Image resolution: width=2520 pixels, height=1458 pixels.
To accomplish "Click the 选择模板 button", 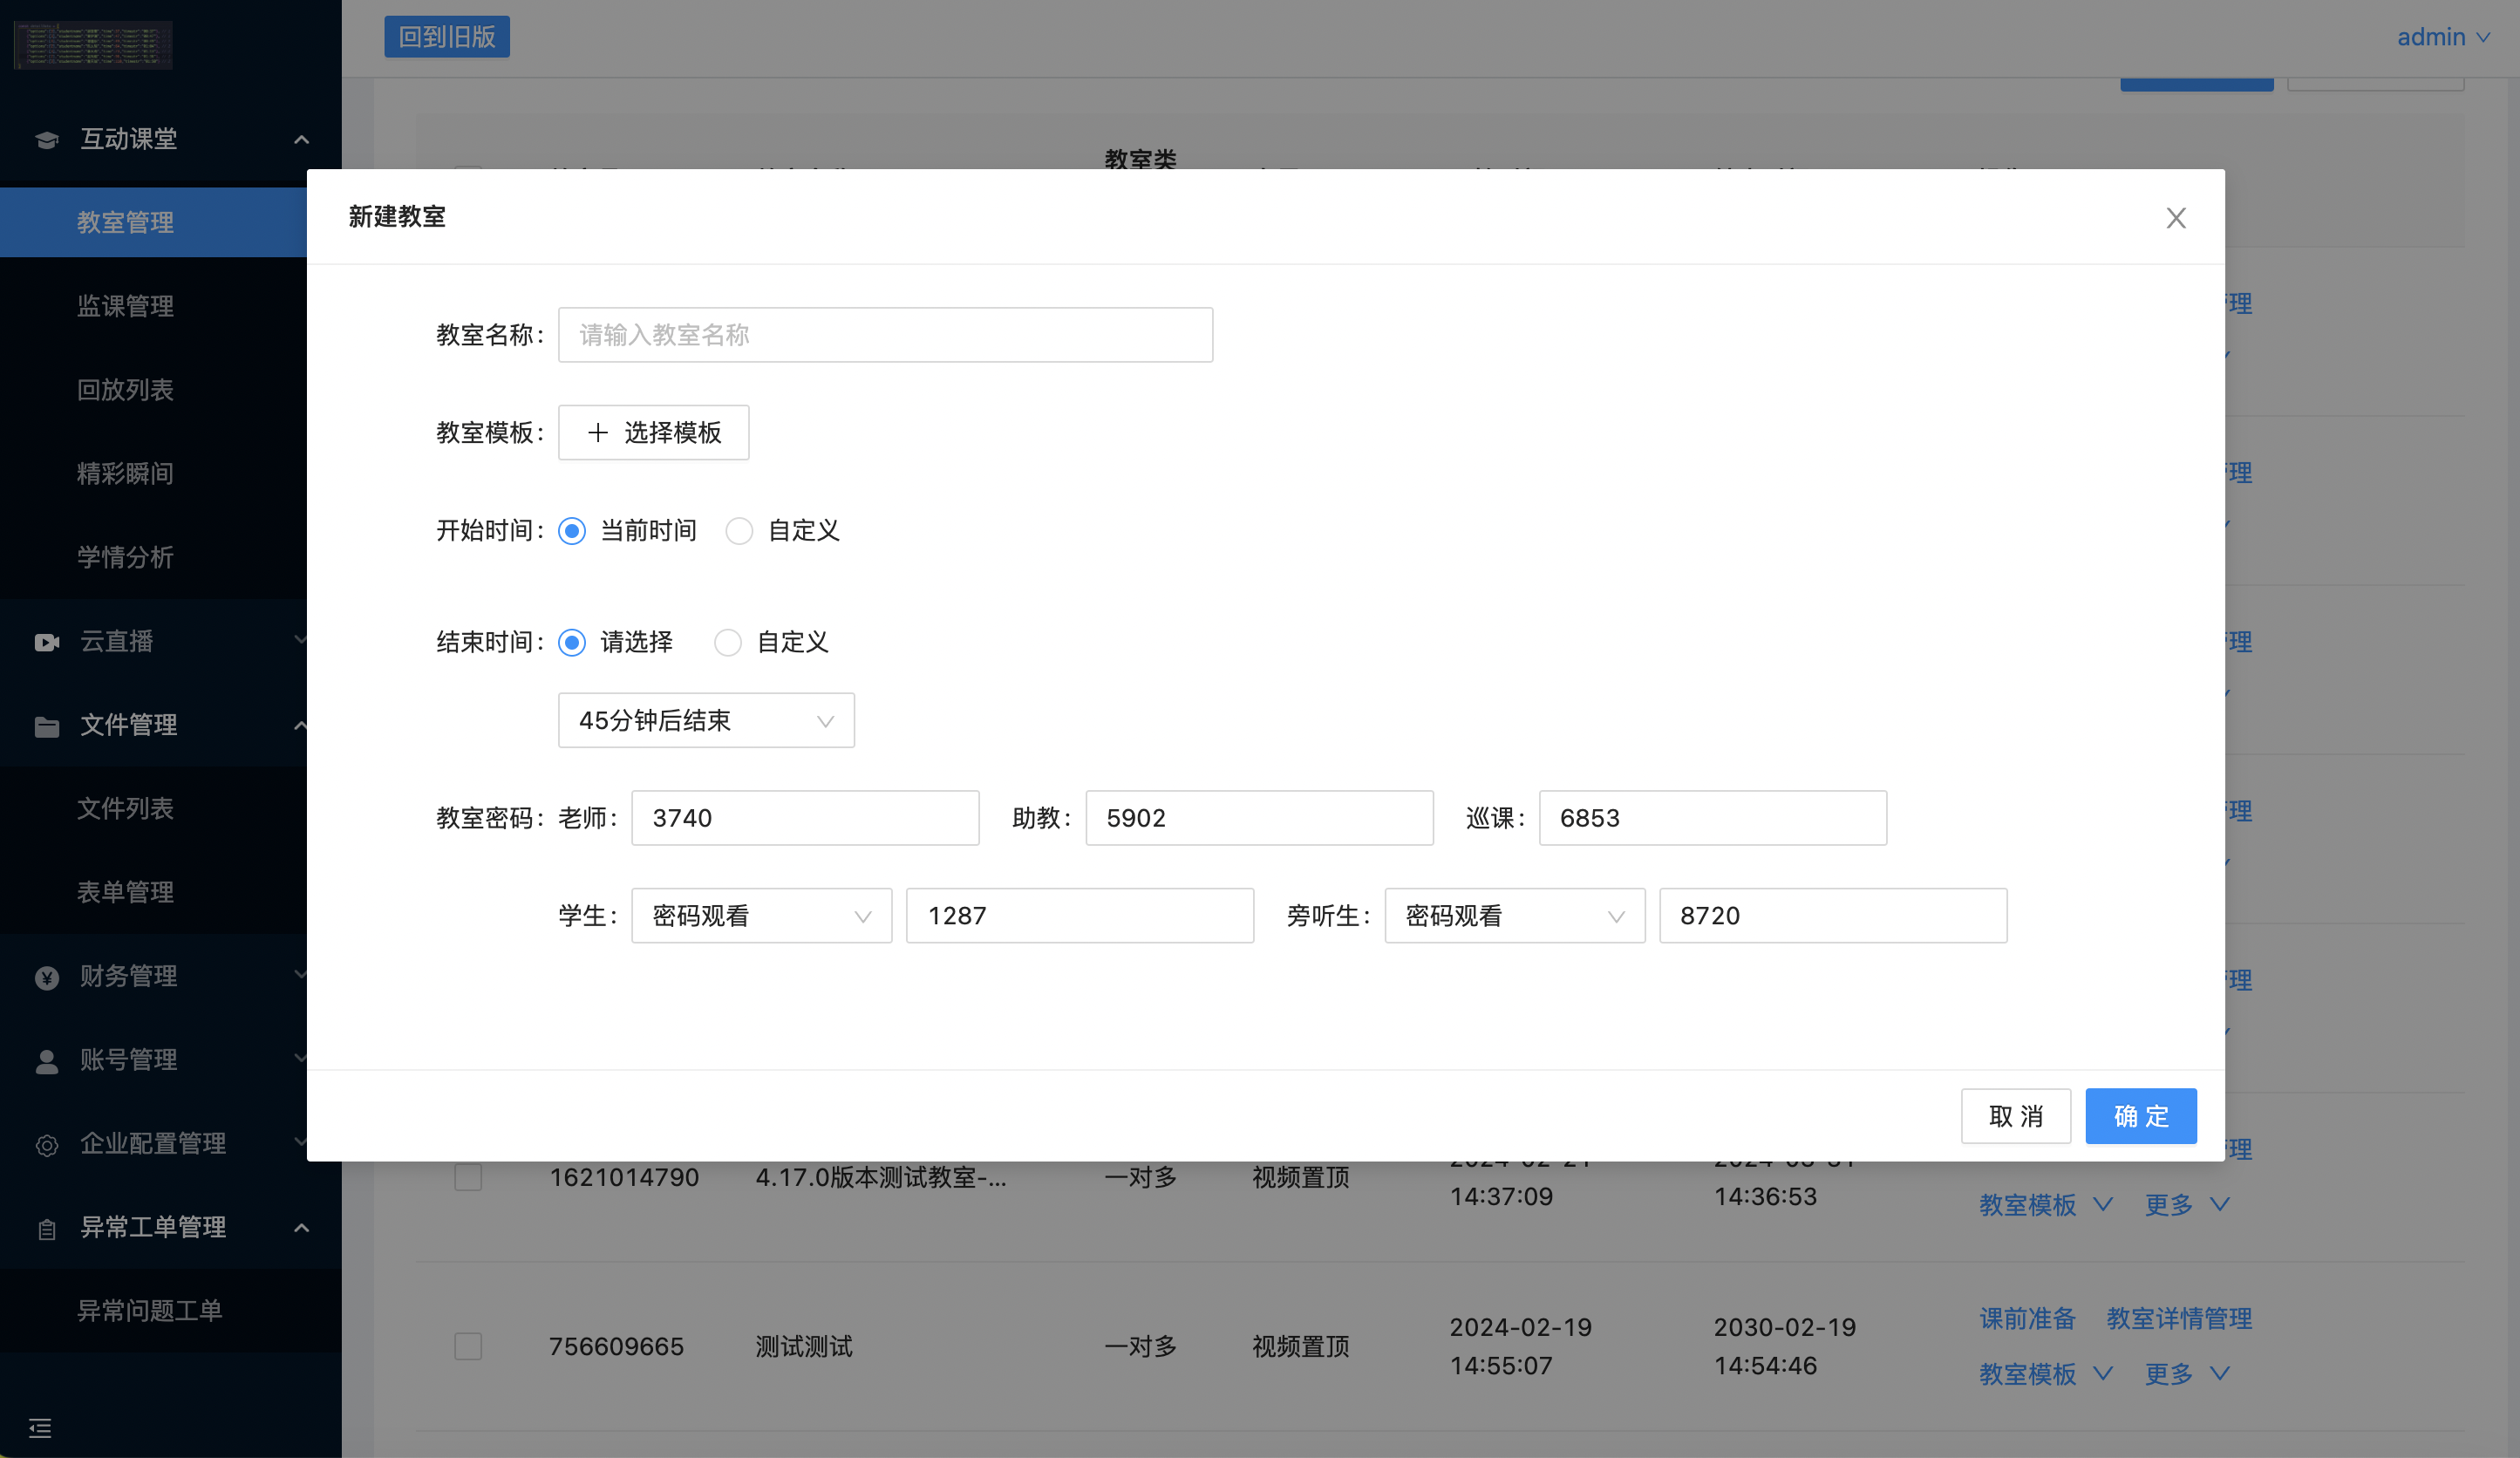I will [x=653, y=432].
